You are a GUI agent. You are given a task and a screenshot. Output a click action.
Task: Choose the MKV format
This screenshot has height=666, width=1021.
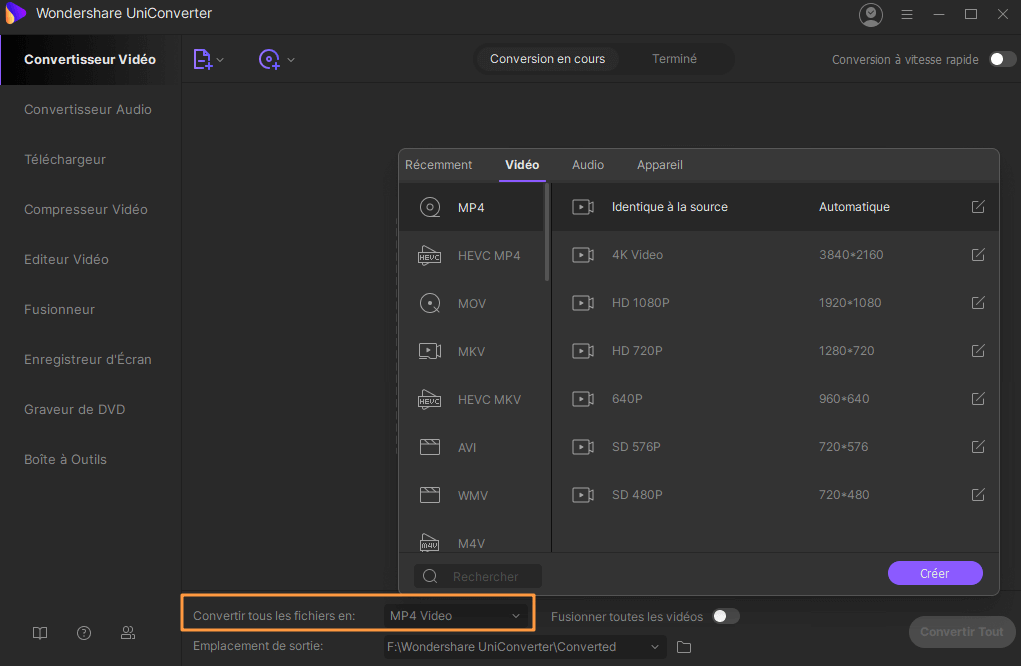click(x=471, y=352)
